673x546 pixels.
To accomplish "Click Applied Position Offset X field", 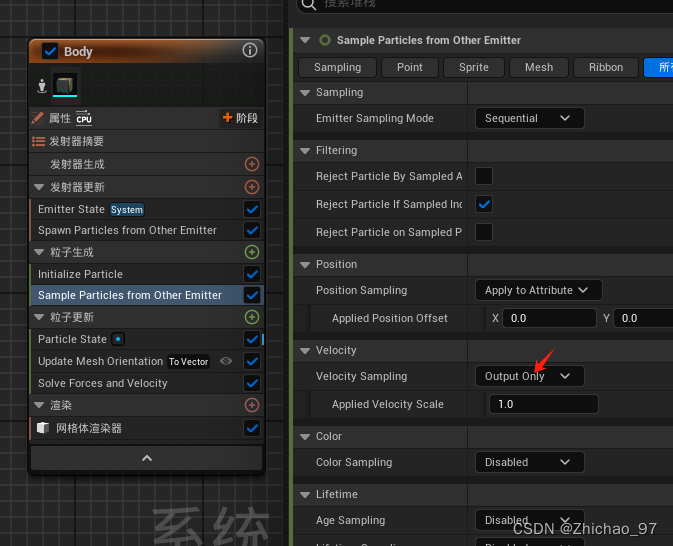I will pos(549,318).
